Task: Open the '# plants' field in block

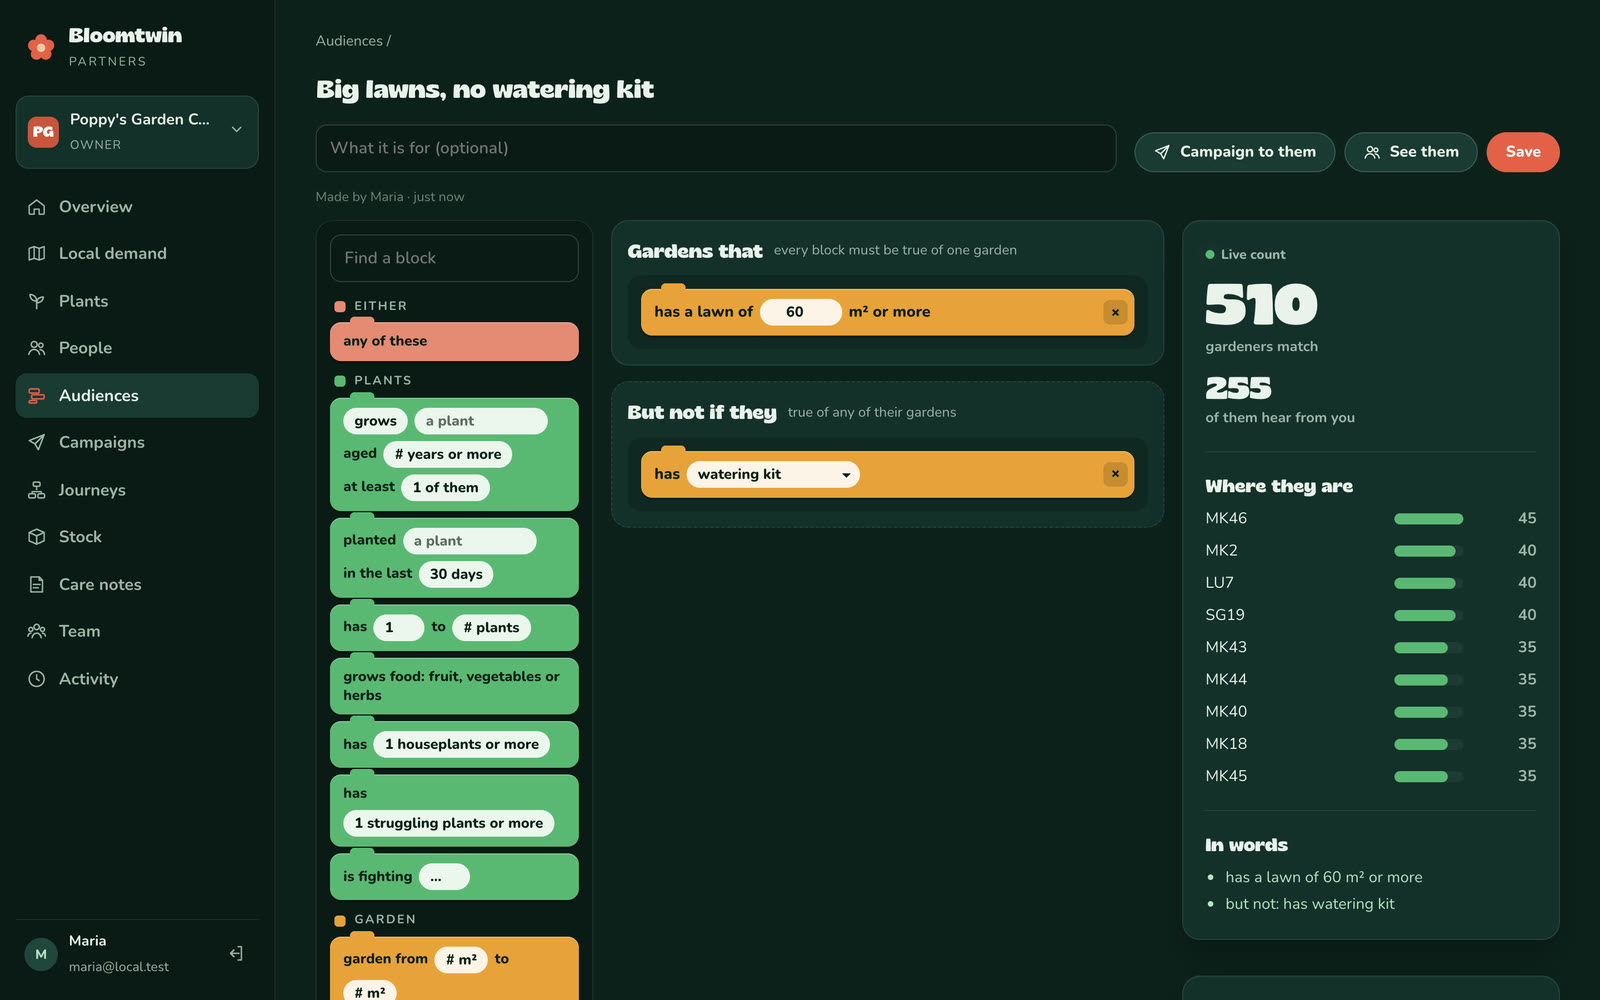Action: tap(491, 628)
